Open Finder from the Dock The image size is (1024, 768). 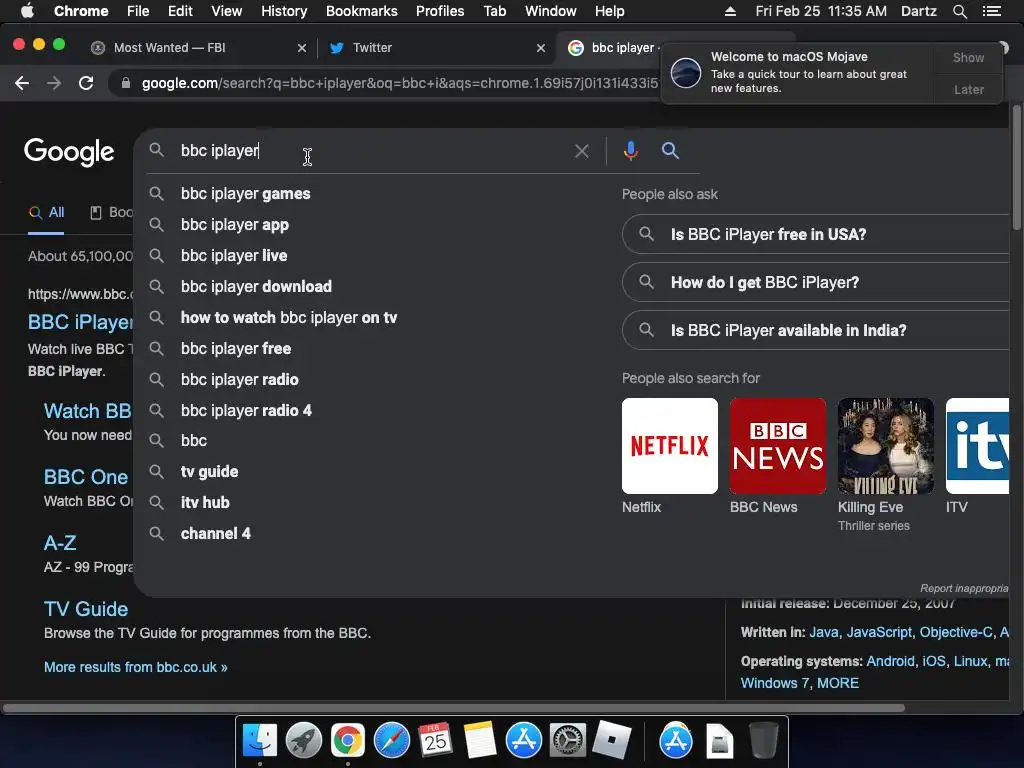[x=260, y=741]
